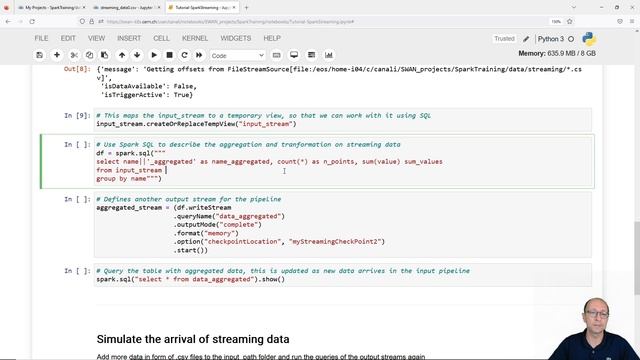Screen dimensions: 640x360
Task: Click the Memory usage readout
Action: (x=557, y=53)
